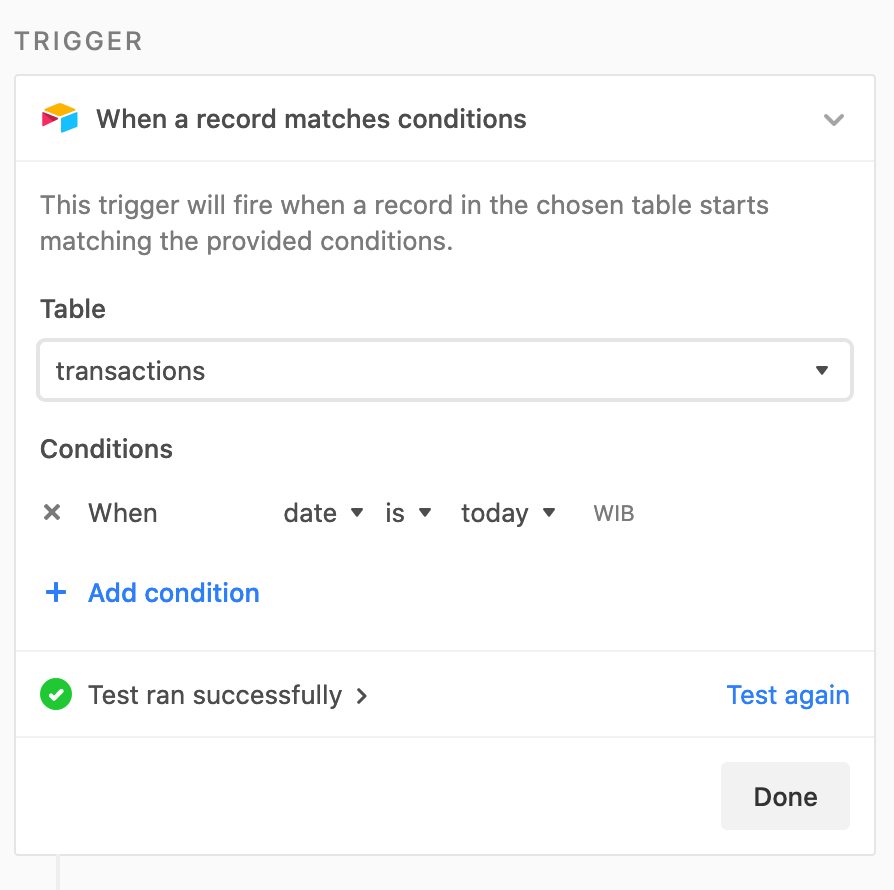The height and width of the screenshot is (890, 894).
Task: Open test results via chevron arrow
Action: pyautogui.click(x=361, y=696)
